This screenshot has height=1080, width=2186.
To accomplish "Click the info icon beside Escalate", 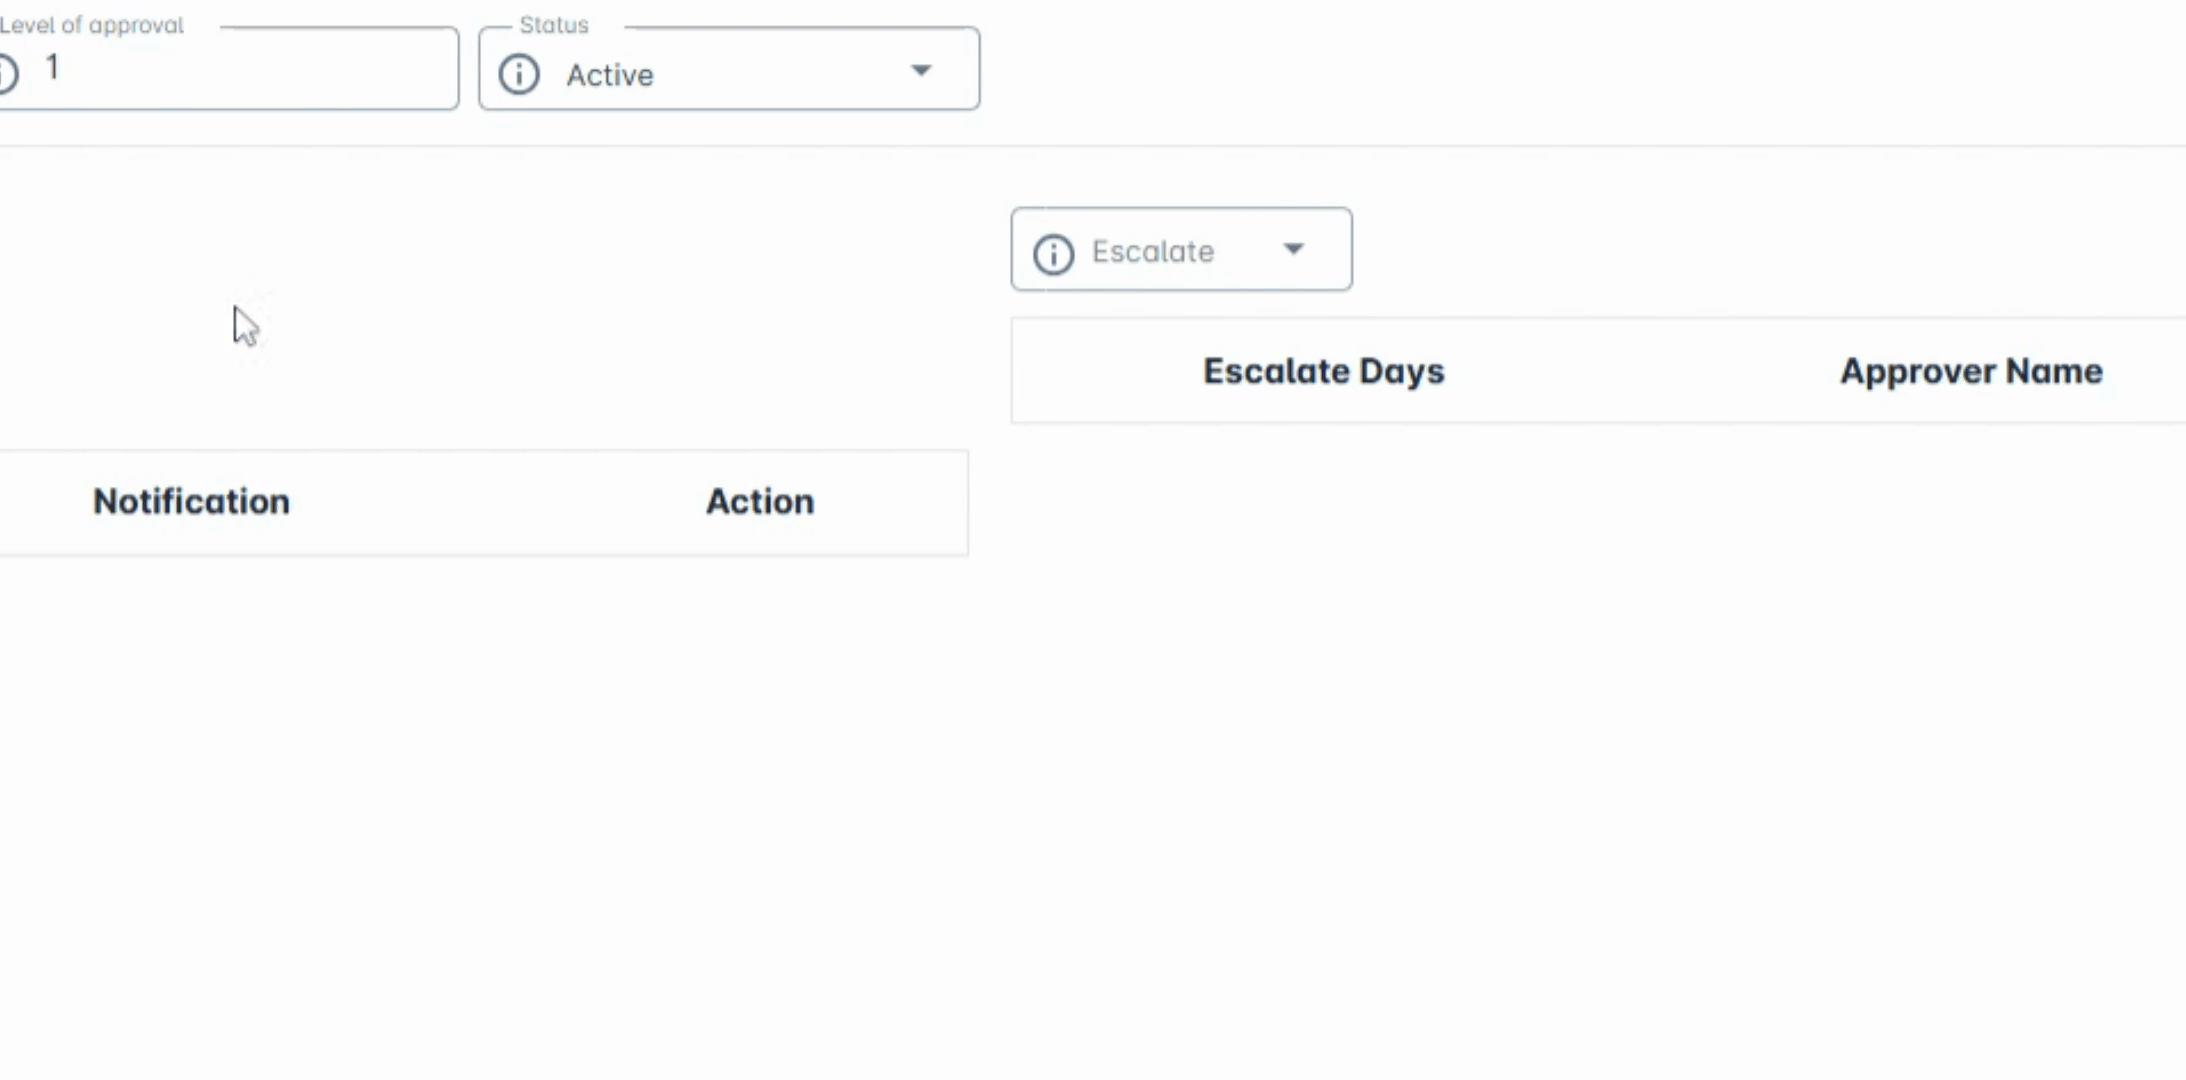I will point(1053,254).
